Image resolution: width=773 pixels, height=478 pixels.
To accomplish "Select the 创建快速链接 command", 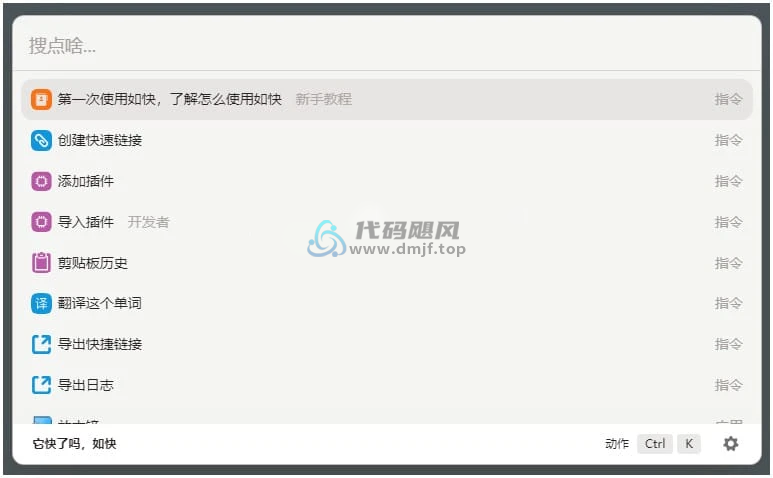I will click(386, 140).
